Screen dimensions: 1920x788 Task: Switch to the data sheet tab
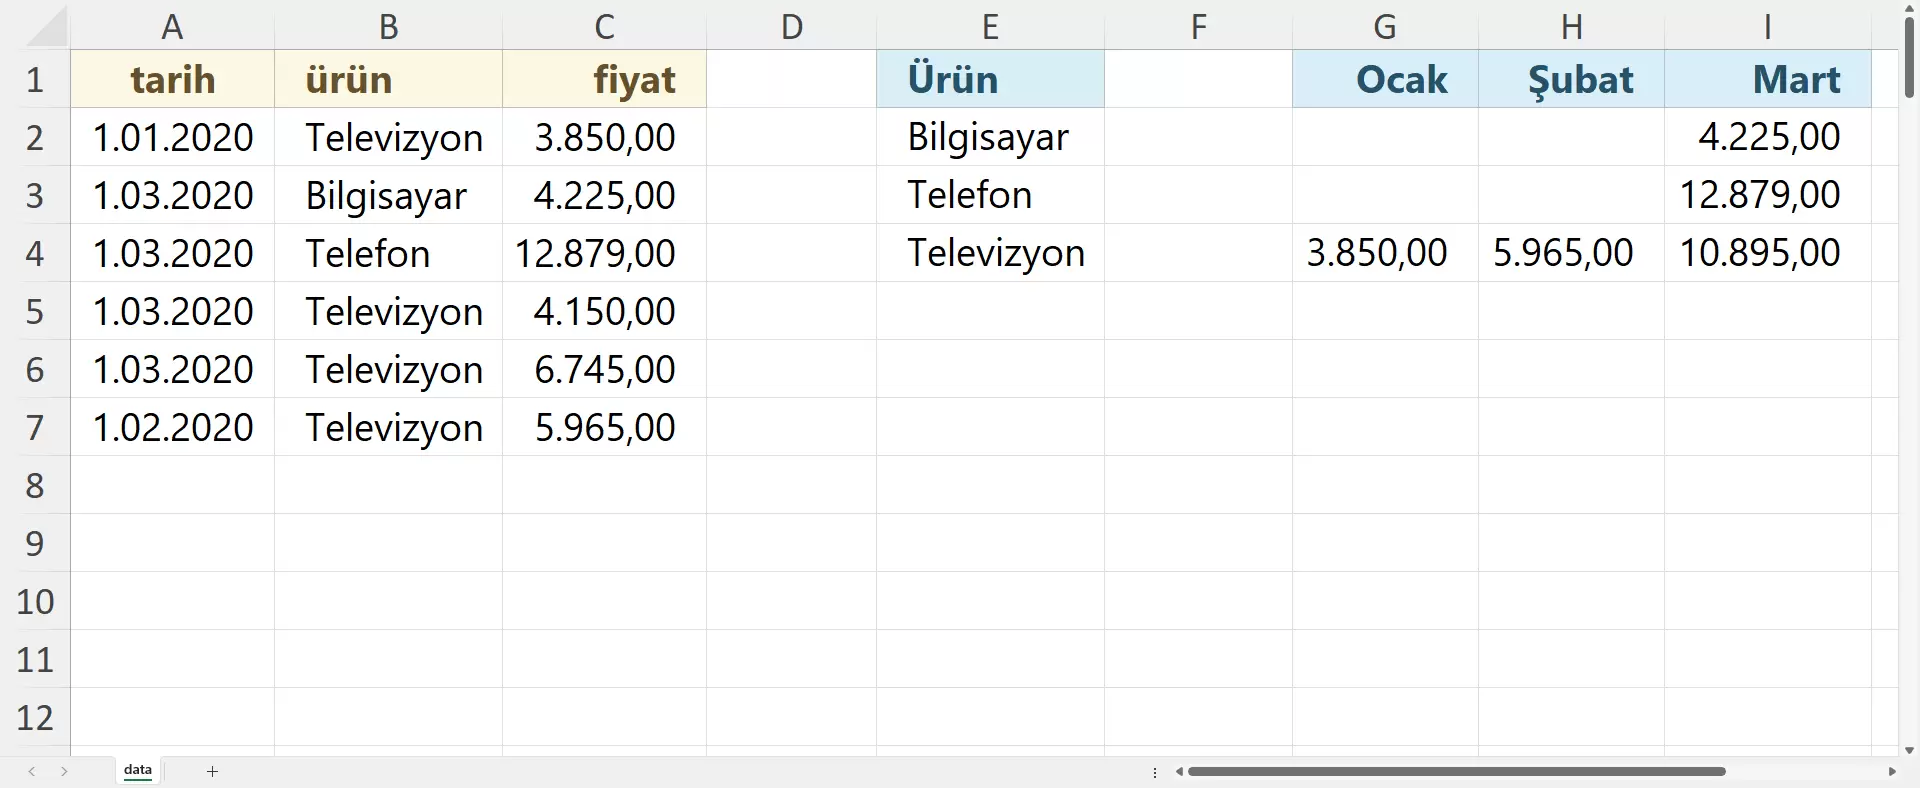coord(138,770)
